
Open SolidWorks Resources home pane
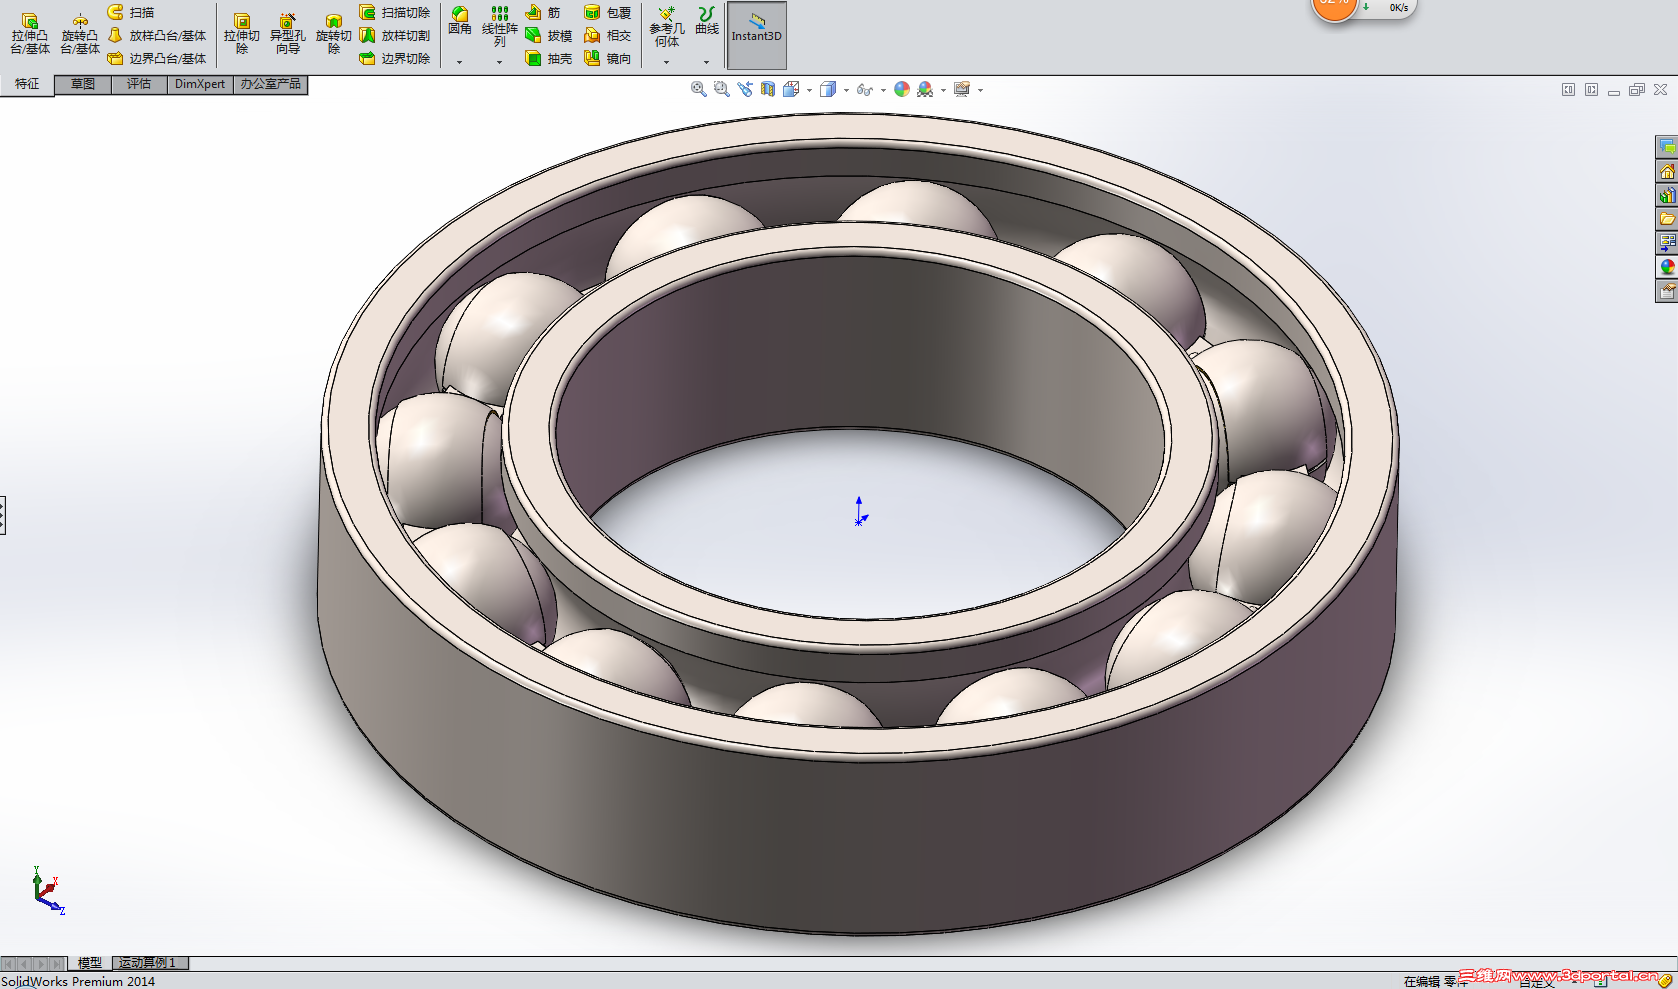[x=1667, y=171]
